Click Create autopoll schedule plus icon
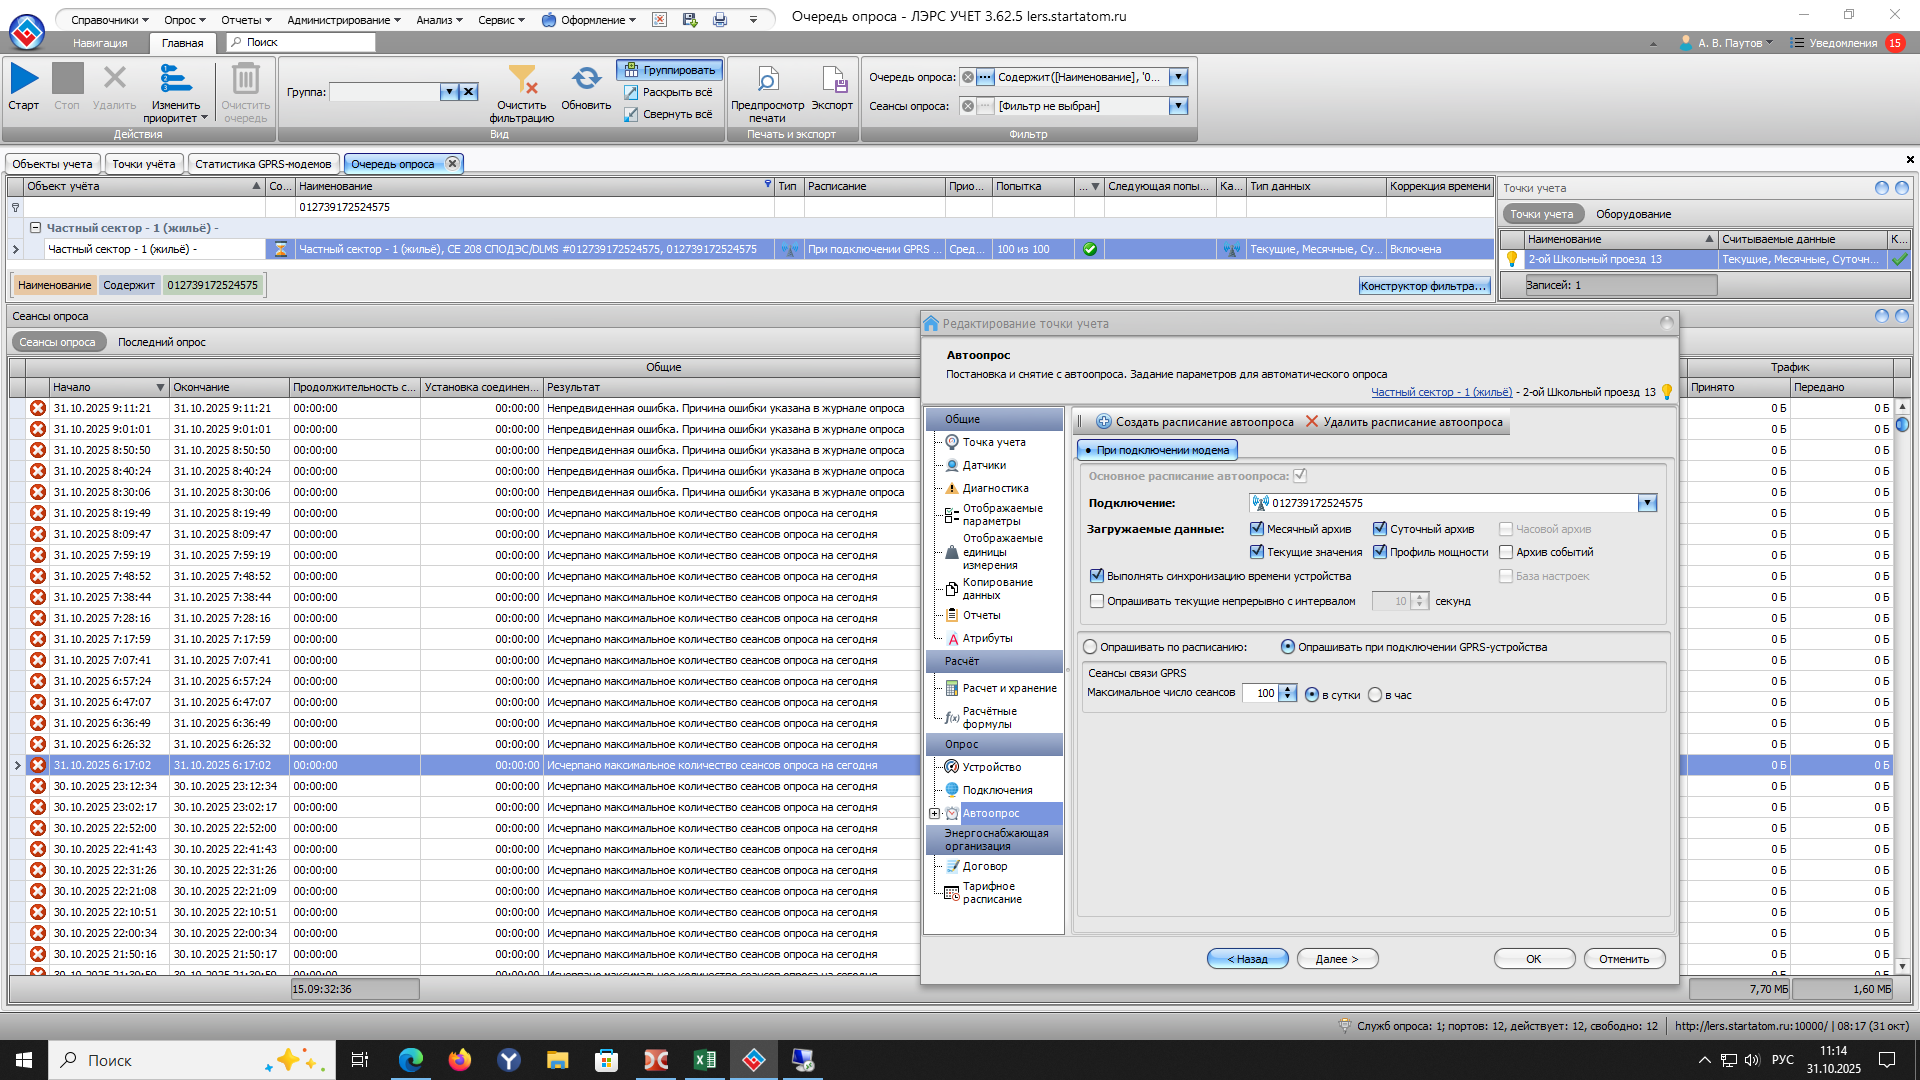 (x=1104, y=422)
